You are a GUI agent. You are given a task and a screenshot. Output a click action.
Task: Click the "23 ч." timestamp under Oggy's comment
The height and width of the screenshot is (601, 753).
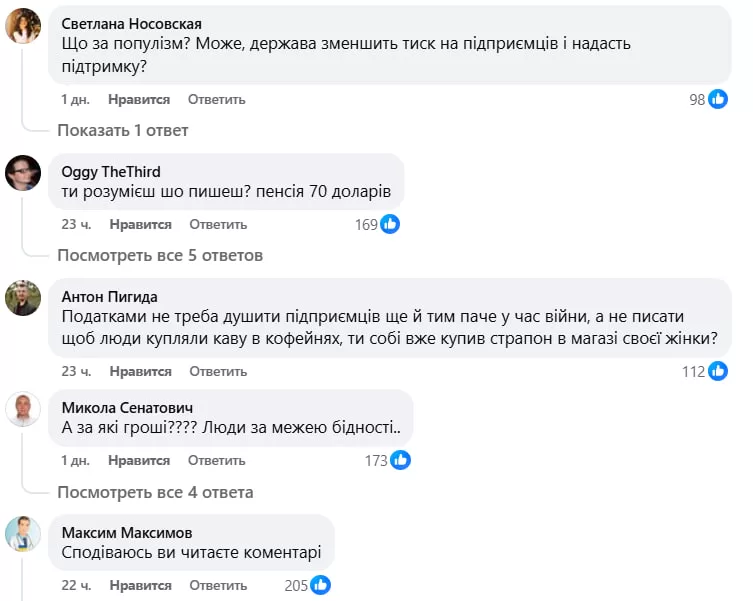pos(75,224)
